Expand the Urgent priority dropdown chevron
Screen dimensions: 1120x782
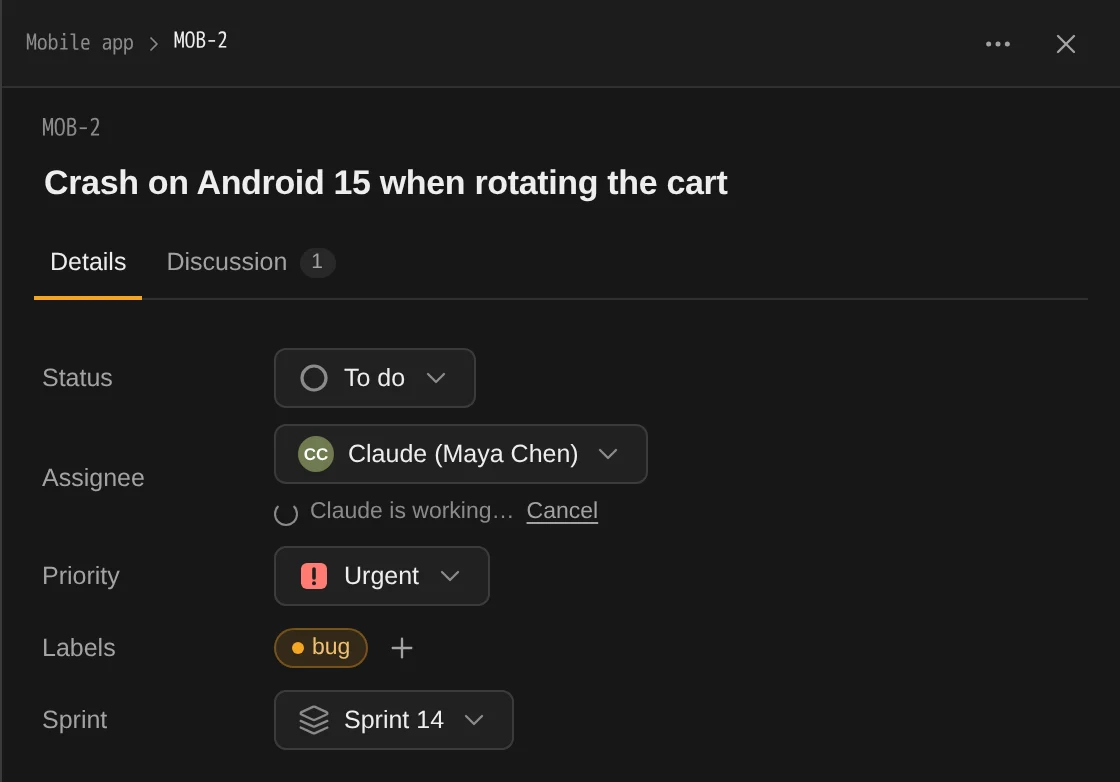(x=450, y=576)
